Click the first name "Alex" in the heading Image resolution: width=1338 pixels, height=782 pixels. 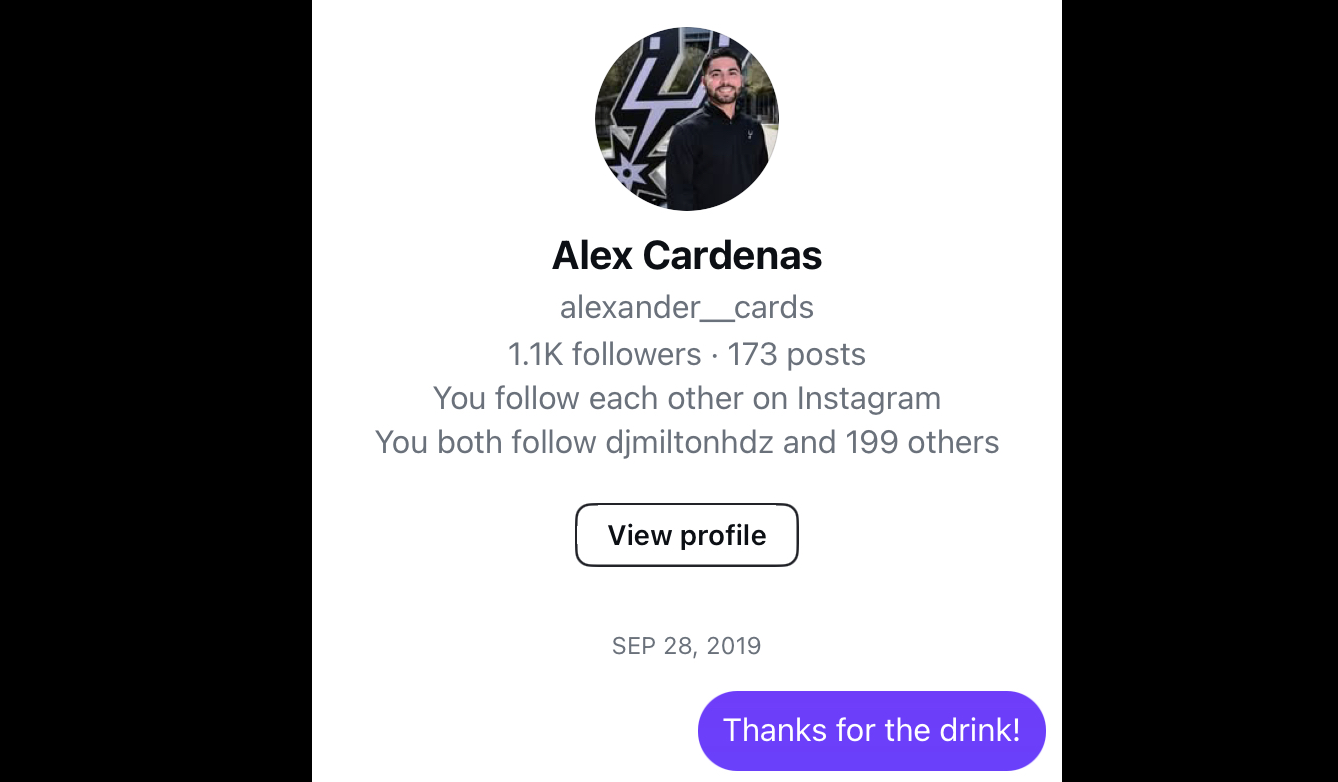(x=593, y=256)
